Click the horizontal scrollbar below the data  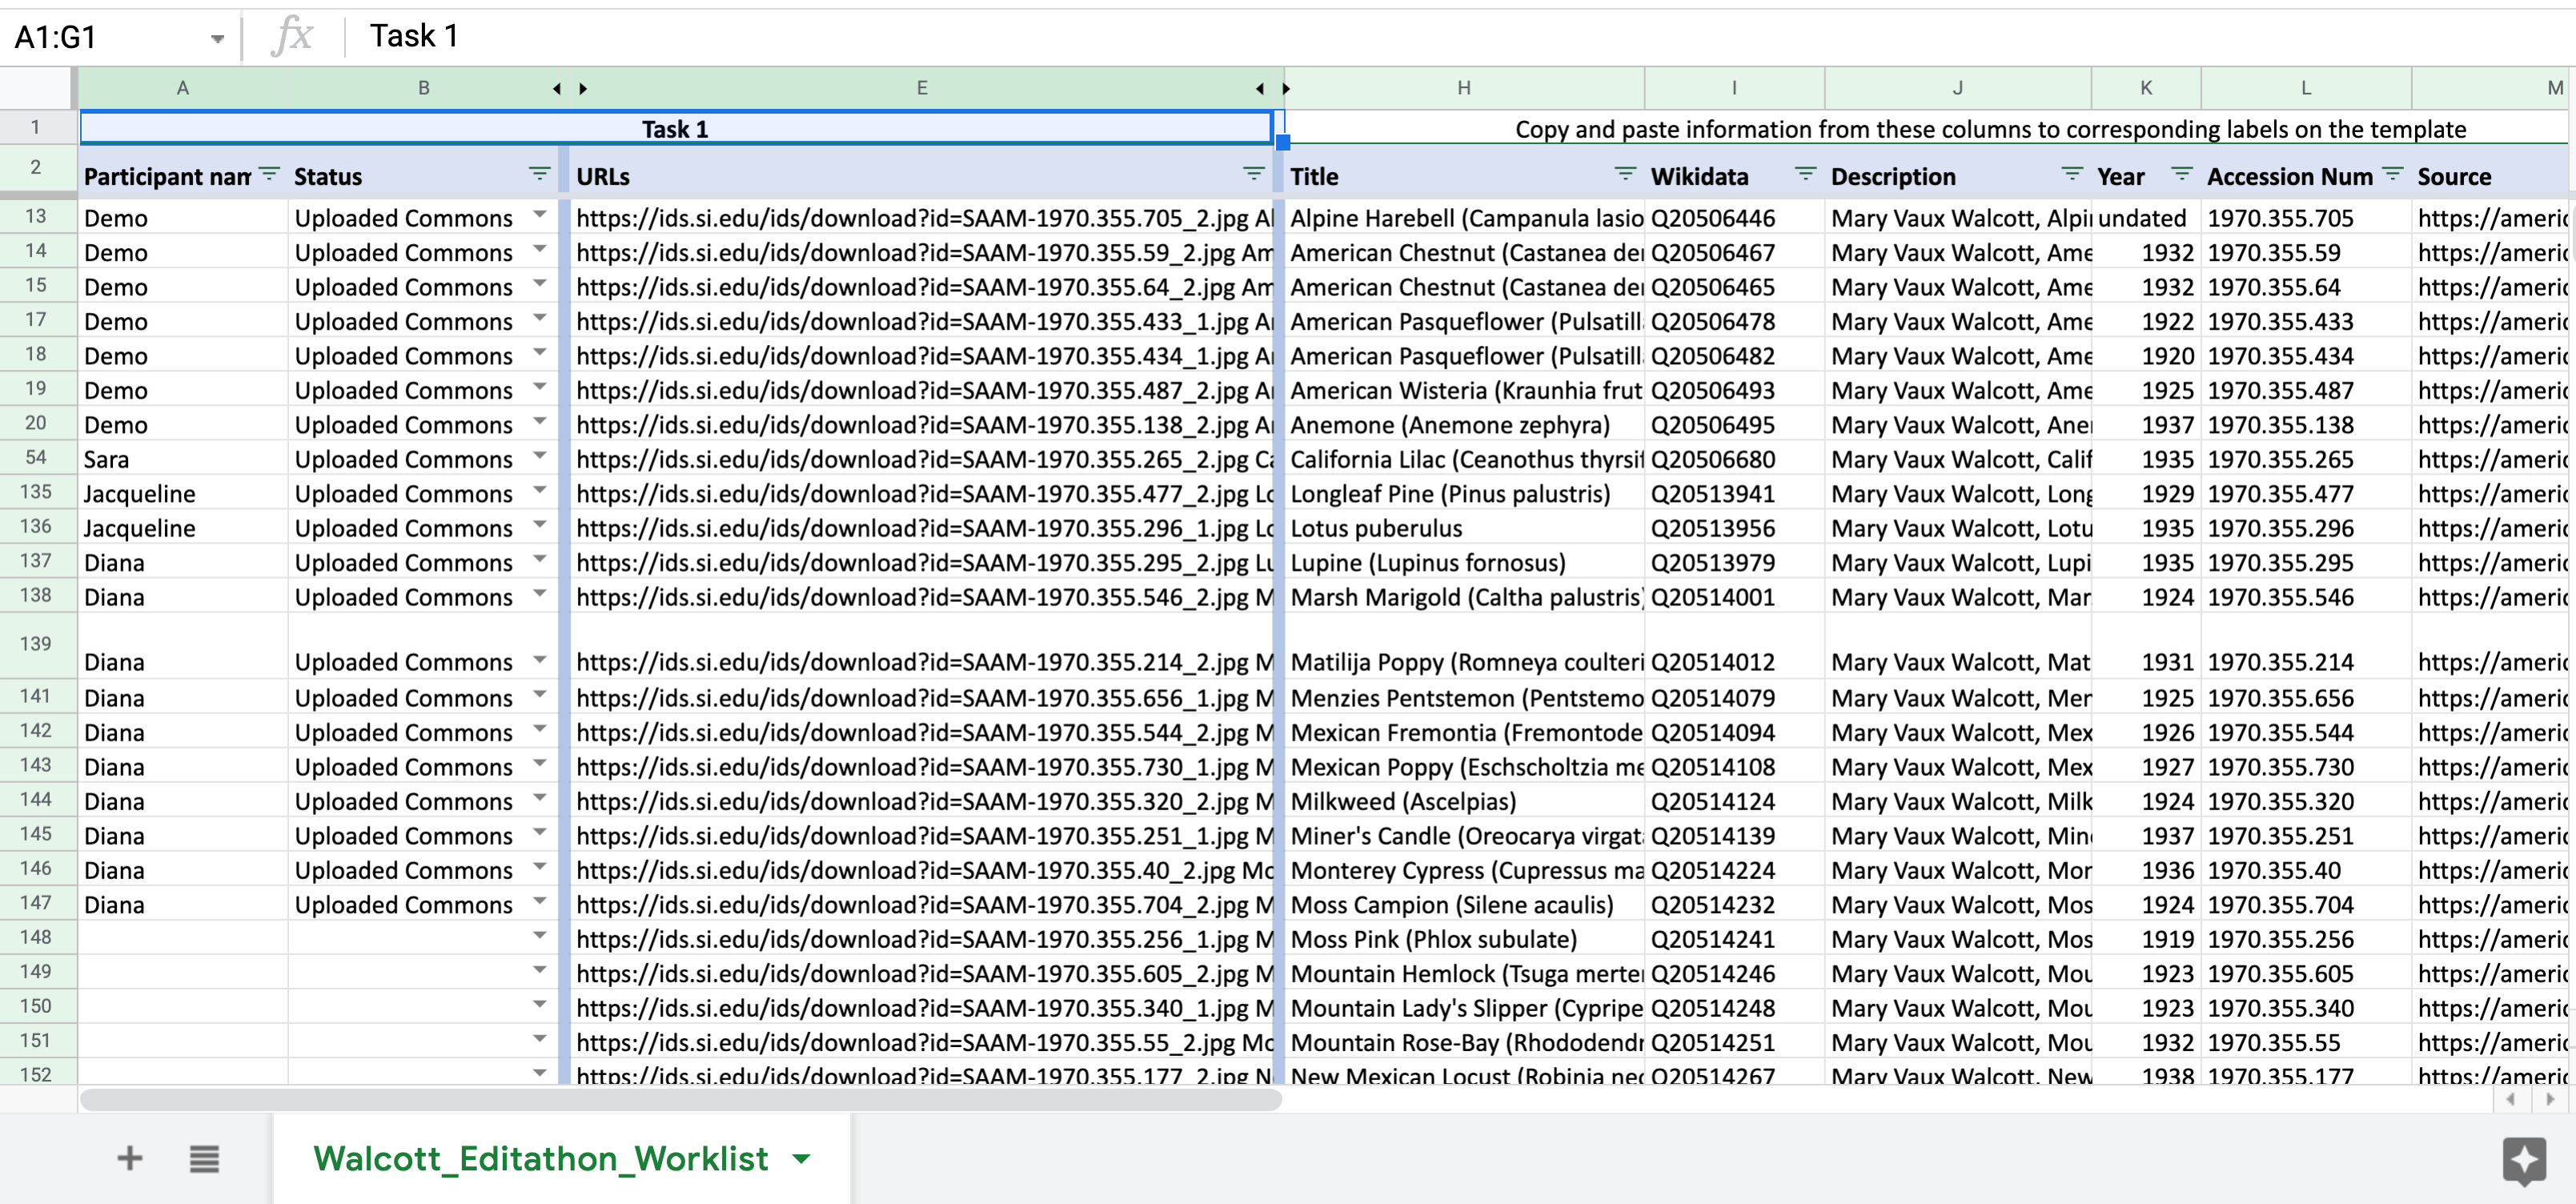(x=680, y=1099)
